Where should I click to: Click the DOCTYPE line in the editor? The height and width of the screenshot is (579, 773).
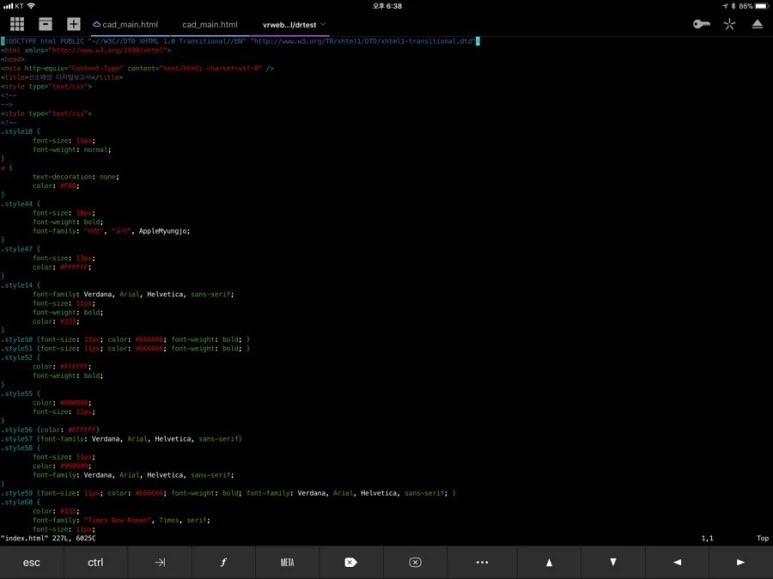[240, 41]
